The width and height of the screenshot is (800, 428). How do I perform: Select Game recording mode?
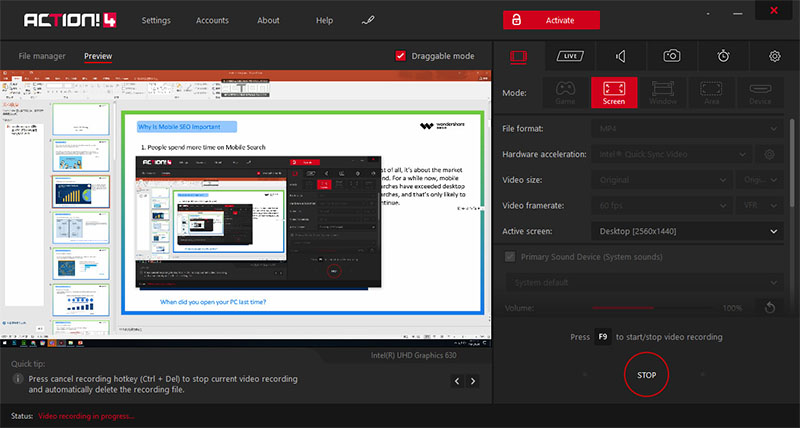(x=565, y=92)
